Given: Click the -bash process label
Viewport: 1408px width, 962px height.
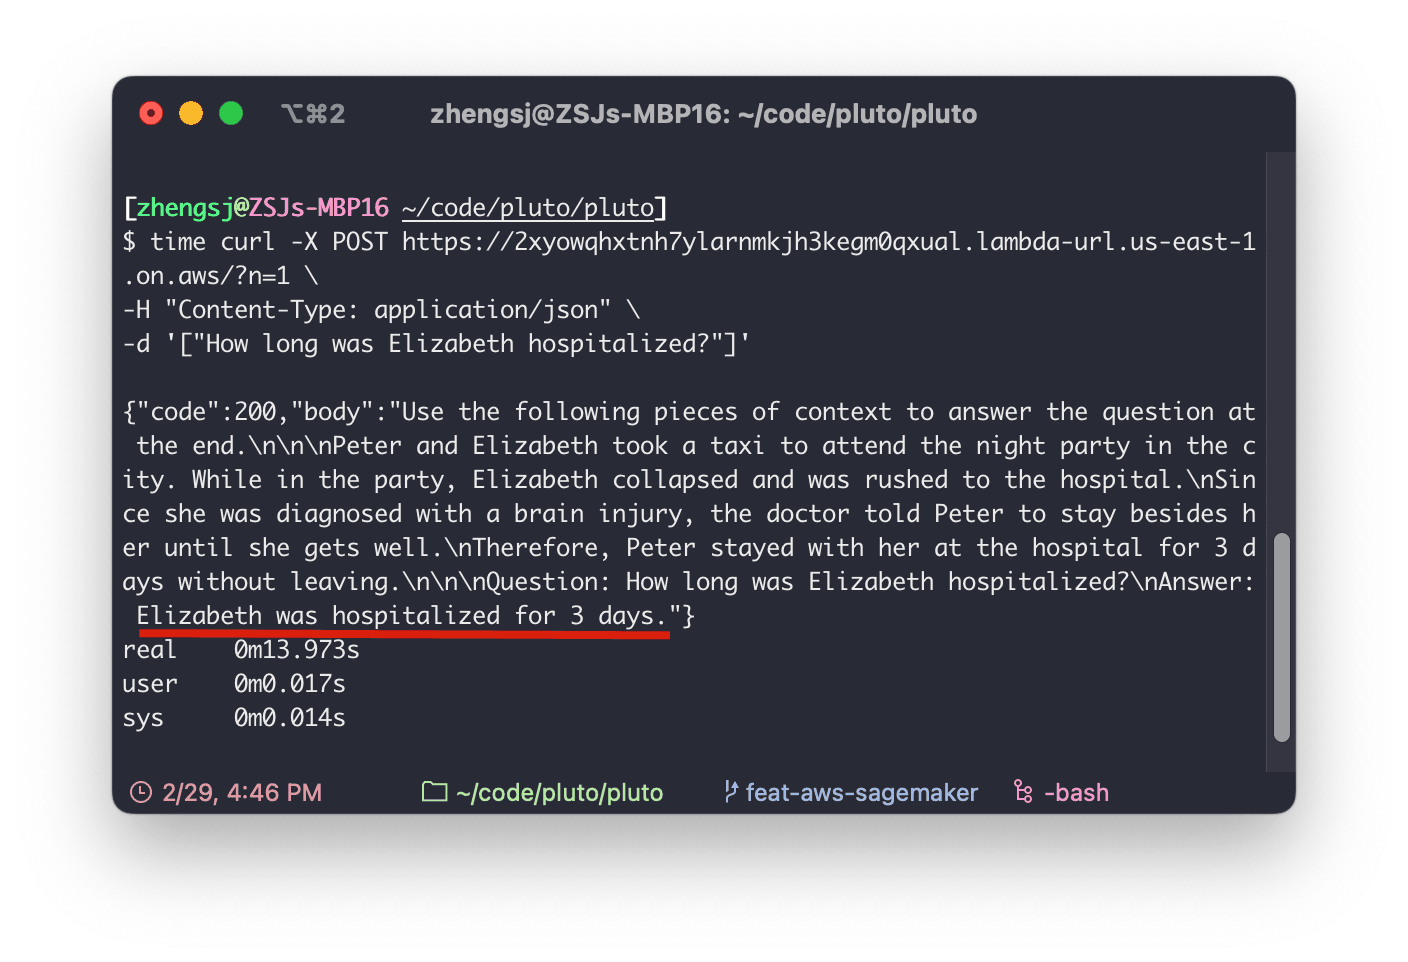Looking at the screenshot, I should [x=1076, y=792].
